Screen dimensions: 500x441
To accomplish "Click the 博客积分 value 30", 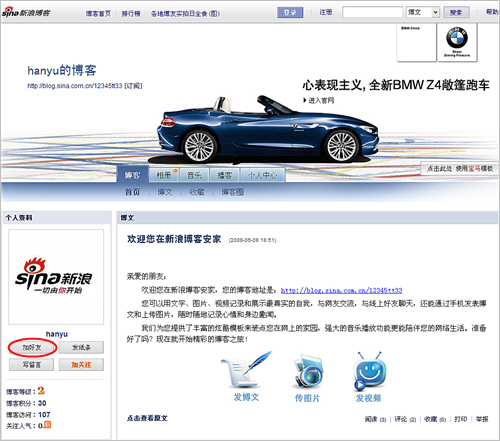I will [x=42, y=403].
